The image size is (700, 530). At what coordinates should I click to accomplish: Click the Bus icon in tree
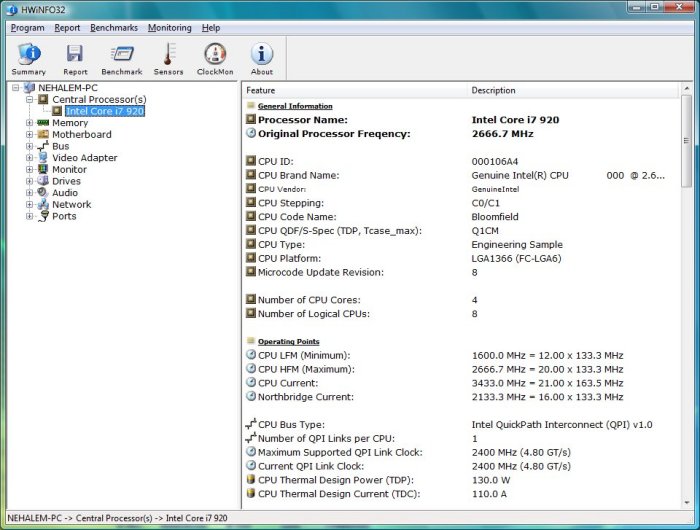43,146
